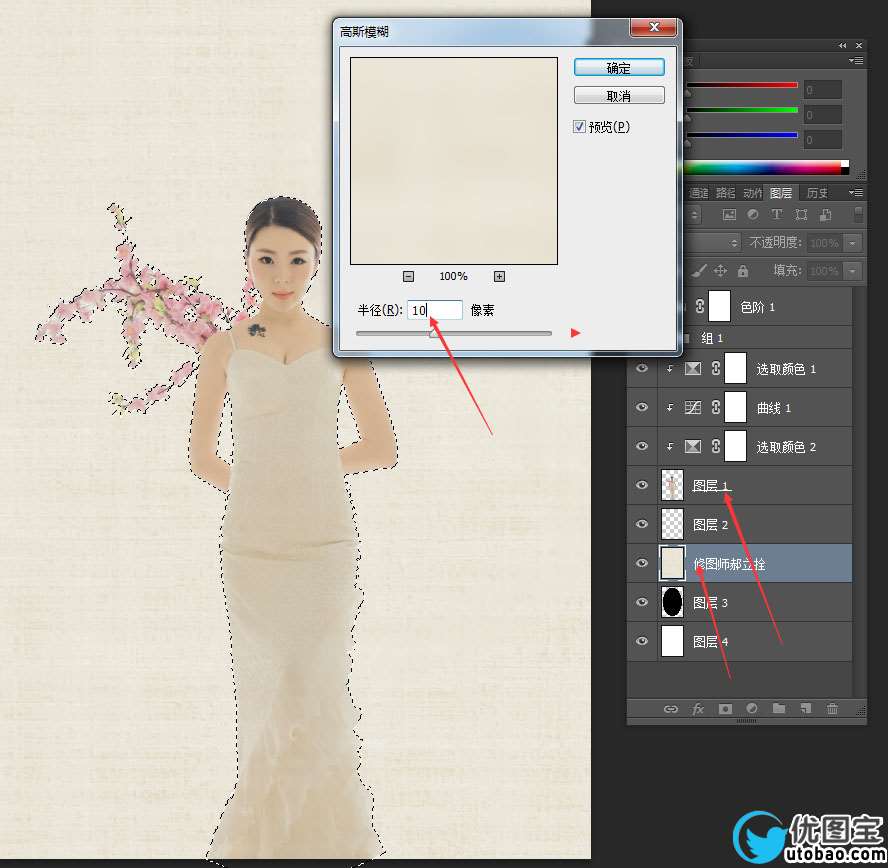Screen dimensions: 888x868
Task: Open the color panel flyout menu
Action: click(856, 60)
